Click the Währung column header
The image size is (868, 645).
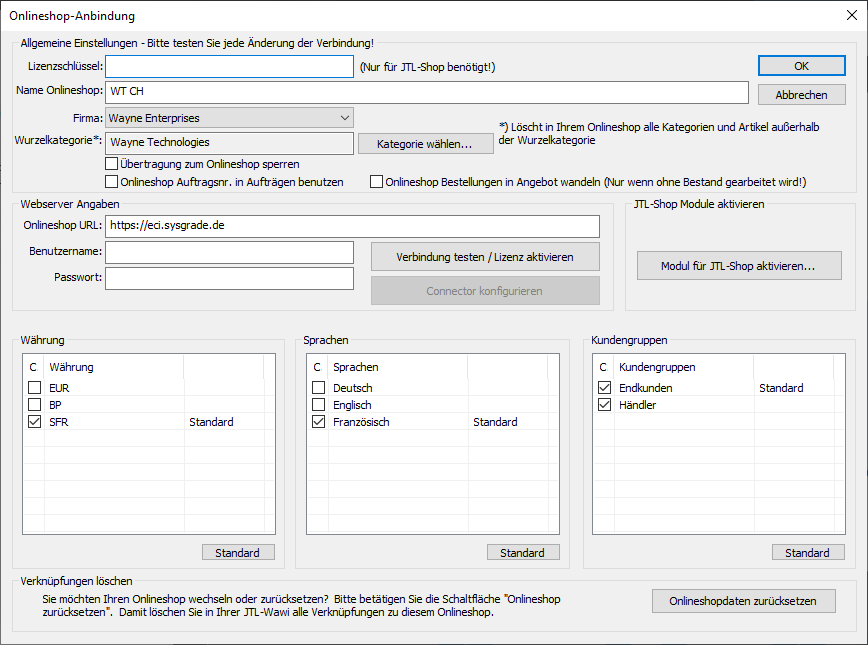click(114, 367)
